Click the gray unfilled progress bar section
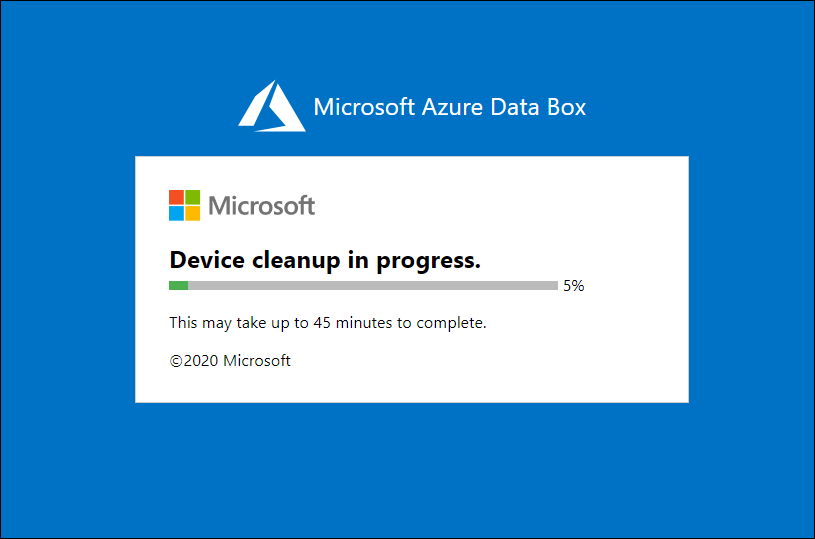 373,285
